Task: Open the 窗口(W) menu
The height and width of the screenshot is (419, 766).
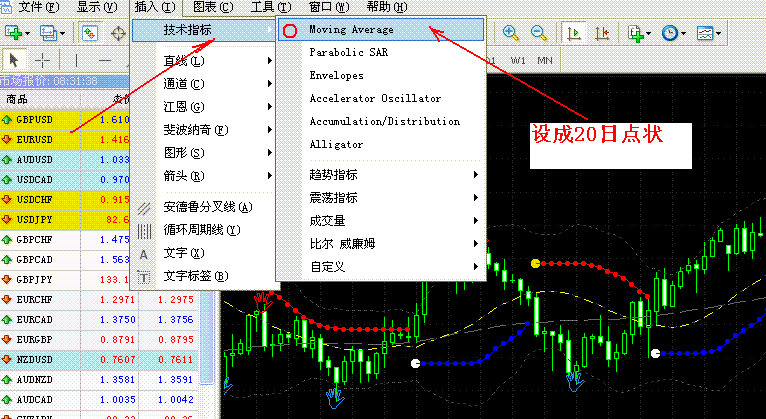Action: pyautogui.click(x=329, y=7)
